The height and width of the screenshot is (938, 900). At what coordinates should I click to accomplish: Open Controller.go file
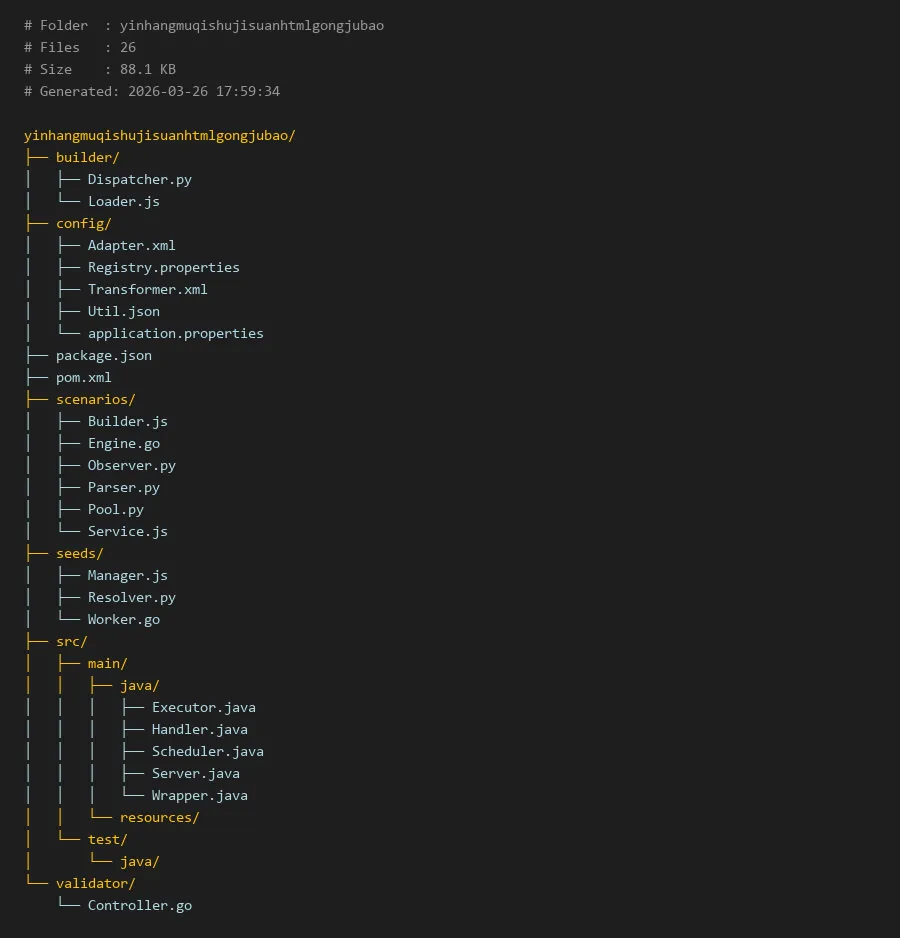pos(139,905)
